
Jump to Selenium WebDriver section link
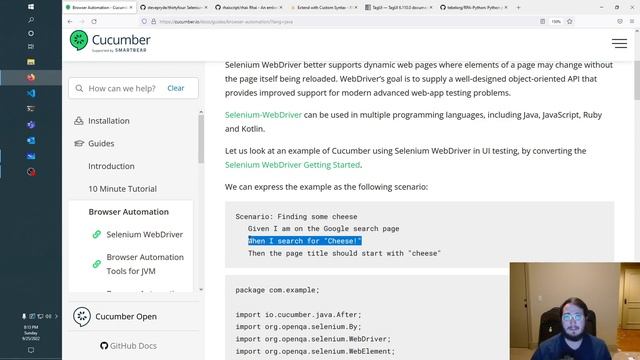[x=144, y=234]
